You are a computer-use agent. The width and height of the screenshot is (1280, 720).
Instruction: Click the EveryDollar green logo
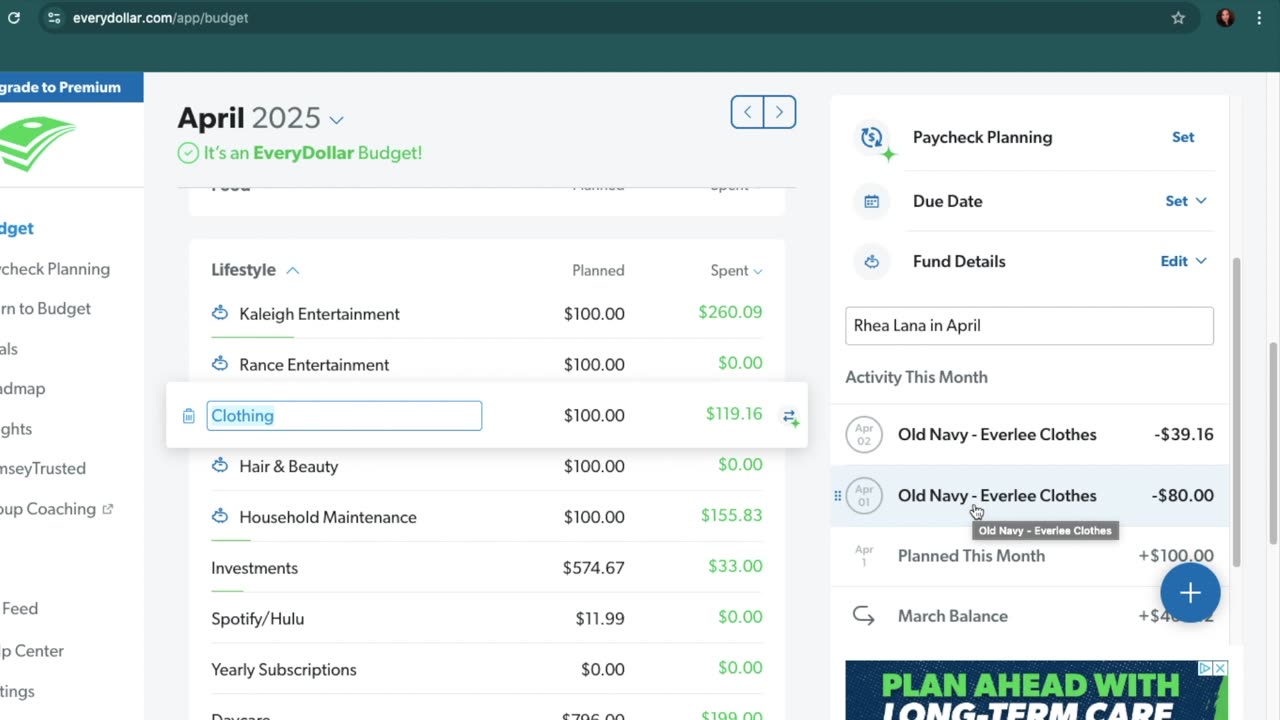click(38, 143)
